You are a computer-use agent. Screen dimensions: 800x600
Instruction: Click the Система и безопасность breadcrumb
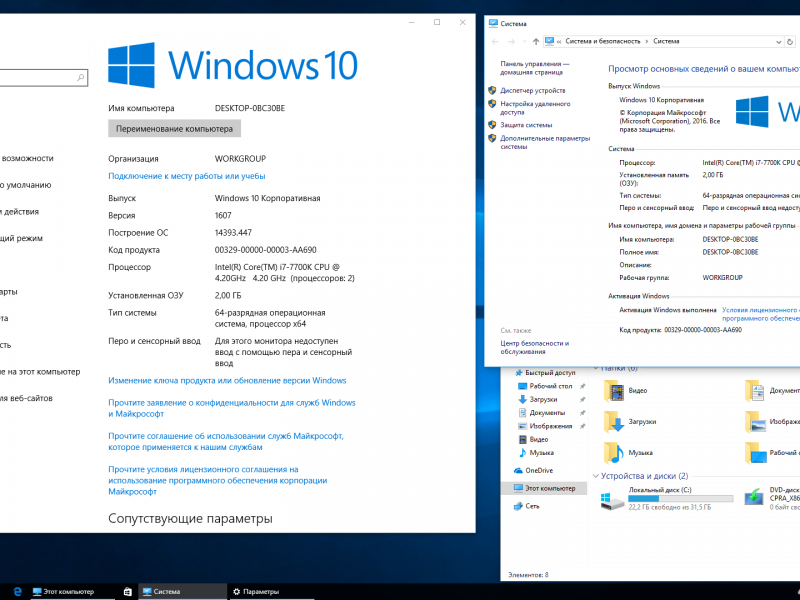pos(603,41)
